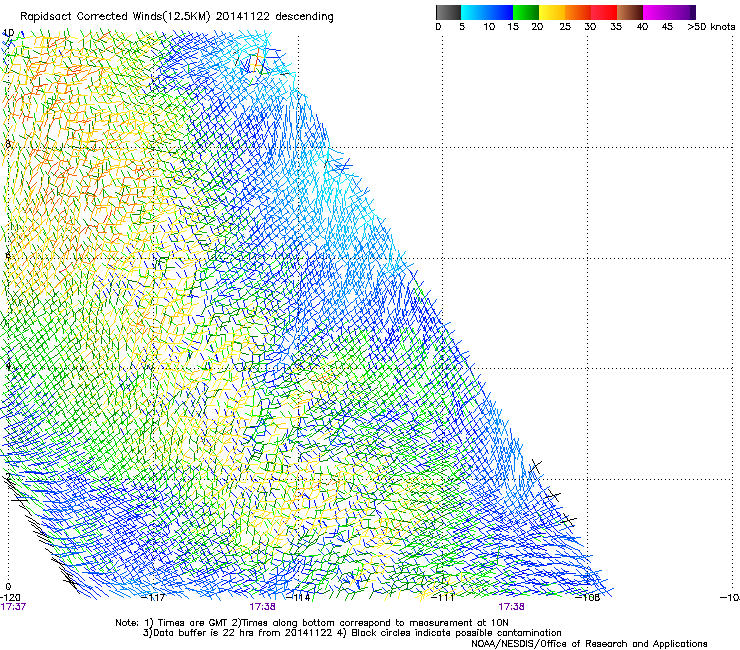Image resolution: width=740 pixels, height=650 pixels.
Task: Click the gray 0-5 knots legend swatch
Action: pos(448,12)
